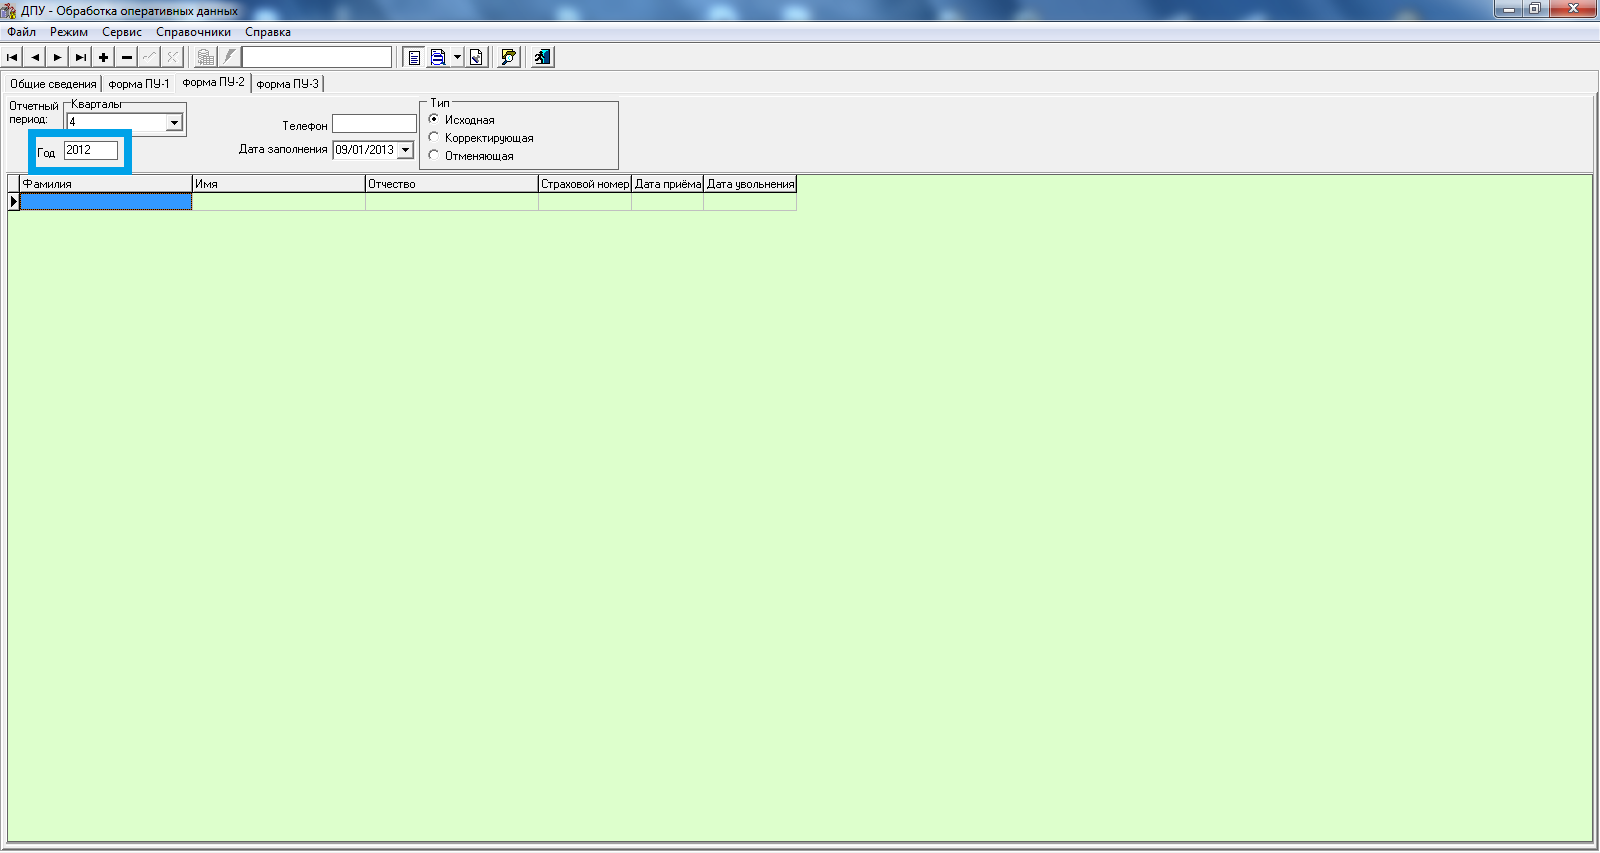Click the empty Имя cell in first row
Image resolution: width=1600 pixels, height=853 pixels.
click(x=279, y=201)
